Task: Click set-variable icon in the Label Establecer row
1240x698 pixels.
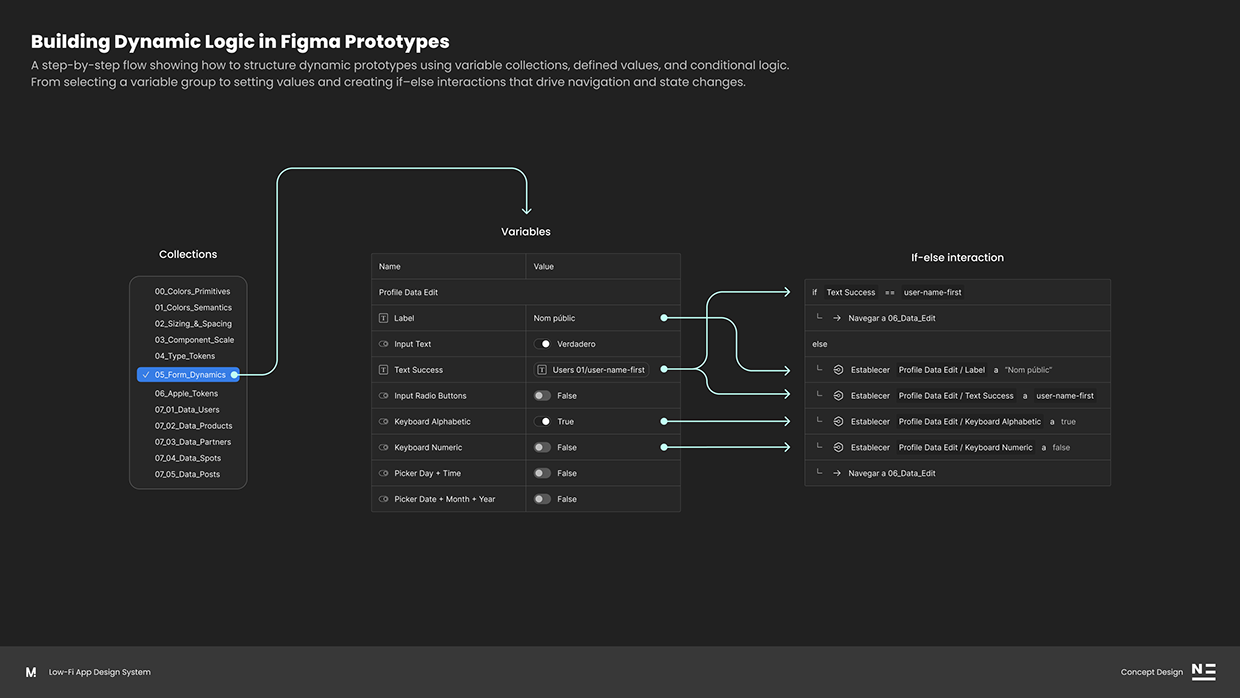Action: pos(838,370)
